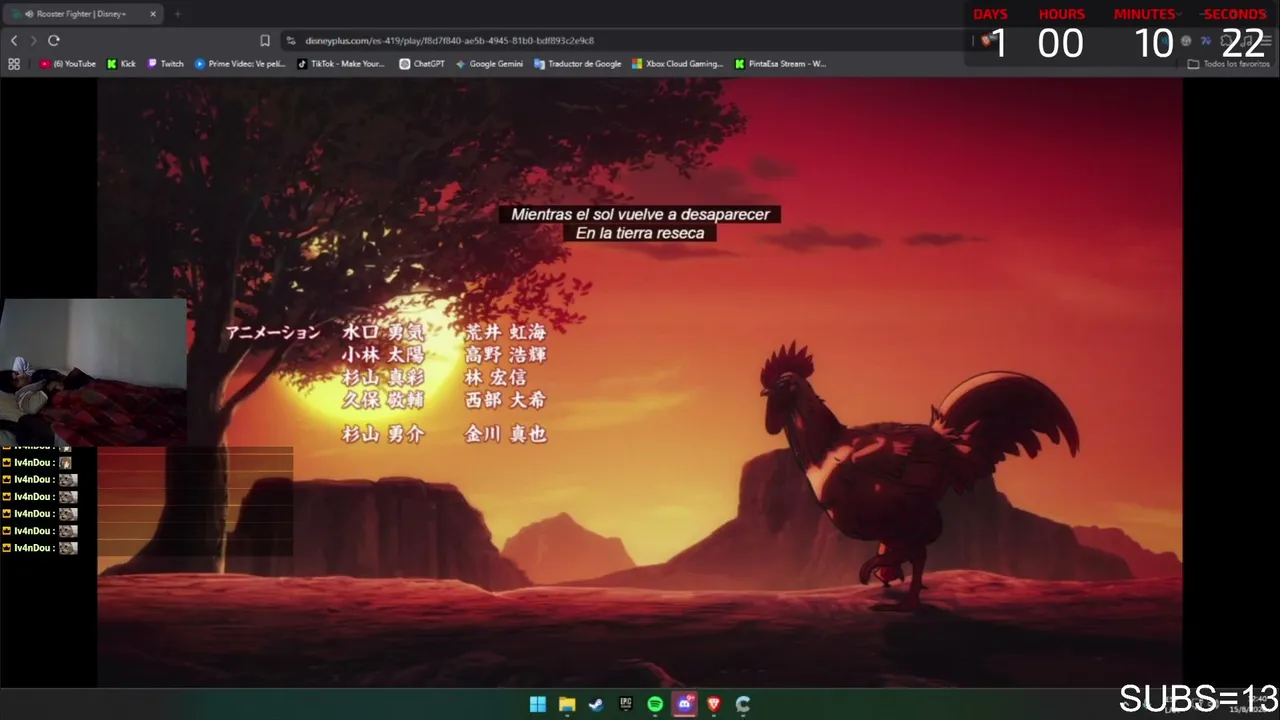Reload the Disney+ page
This screenshot has height=720, width=1280.
54,40
